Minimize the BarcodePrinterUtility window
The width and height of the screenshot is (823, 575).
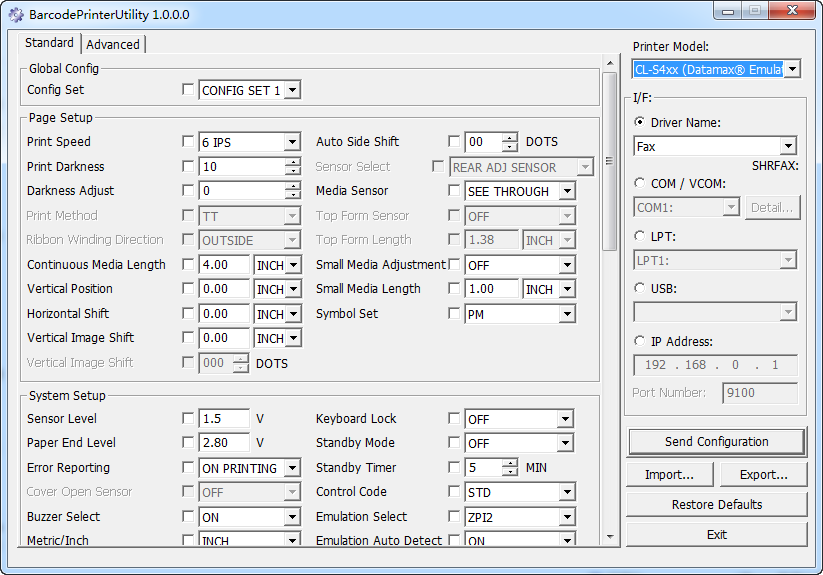coord(726,11)
